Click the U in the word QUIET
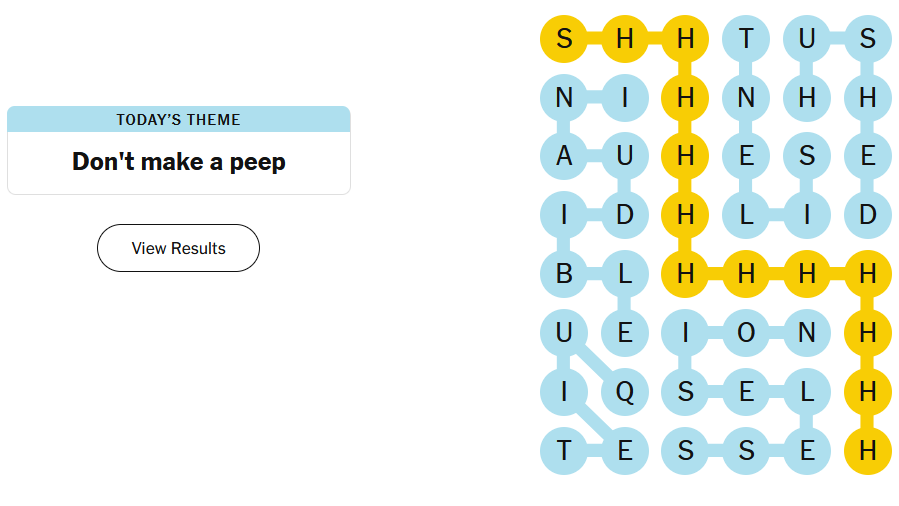899x506 pixels. pos(564,333)
